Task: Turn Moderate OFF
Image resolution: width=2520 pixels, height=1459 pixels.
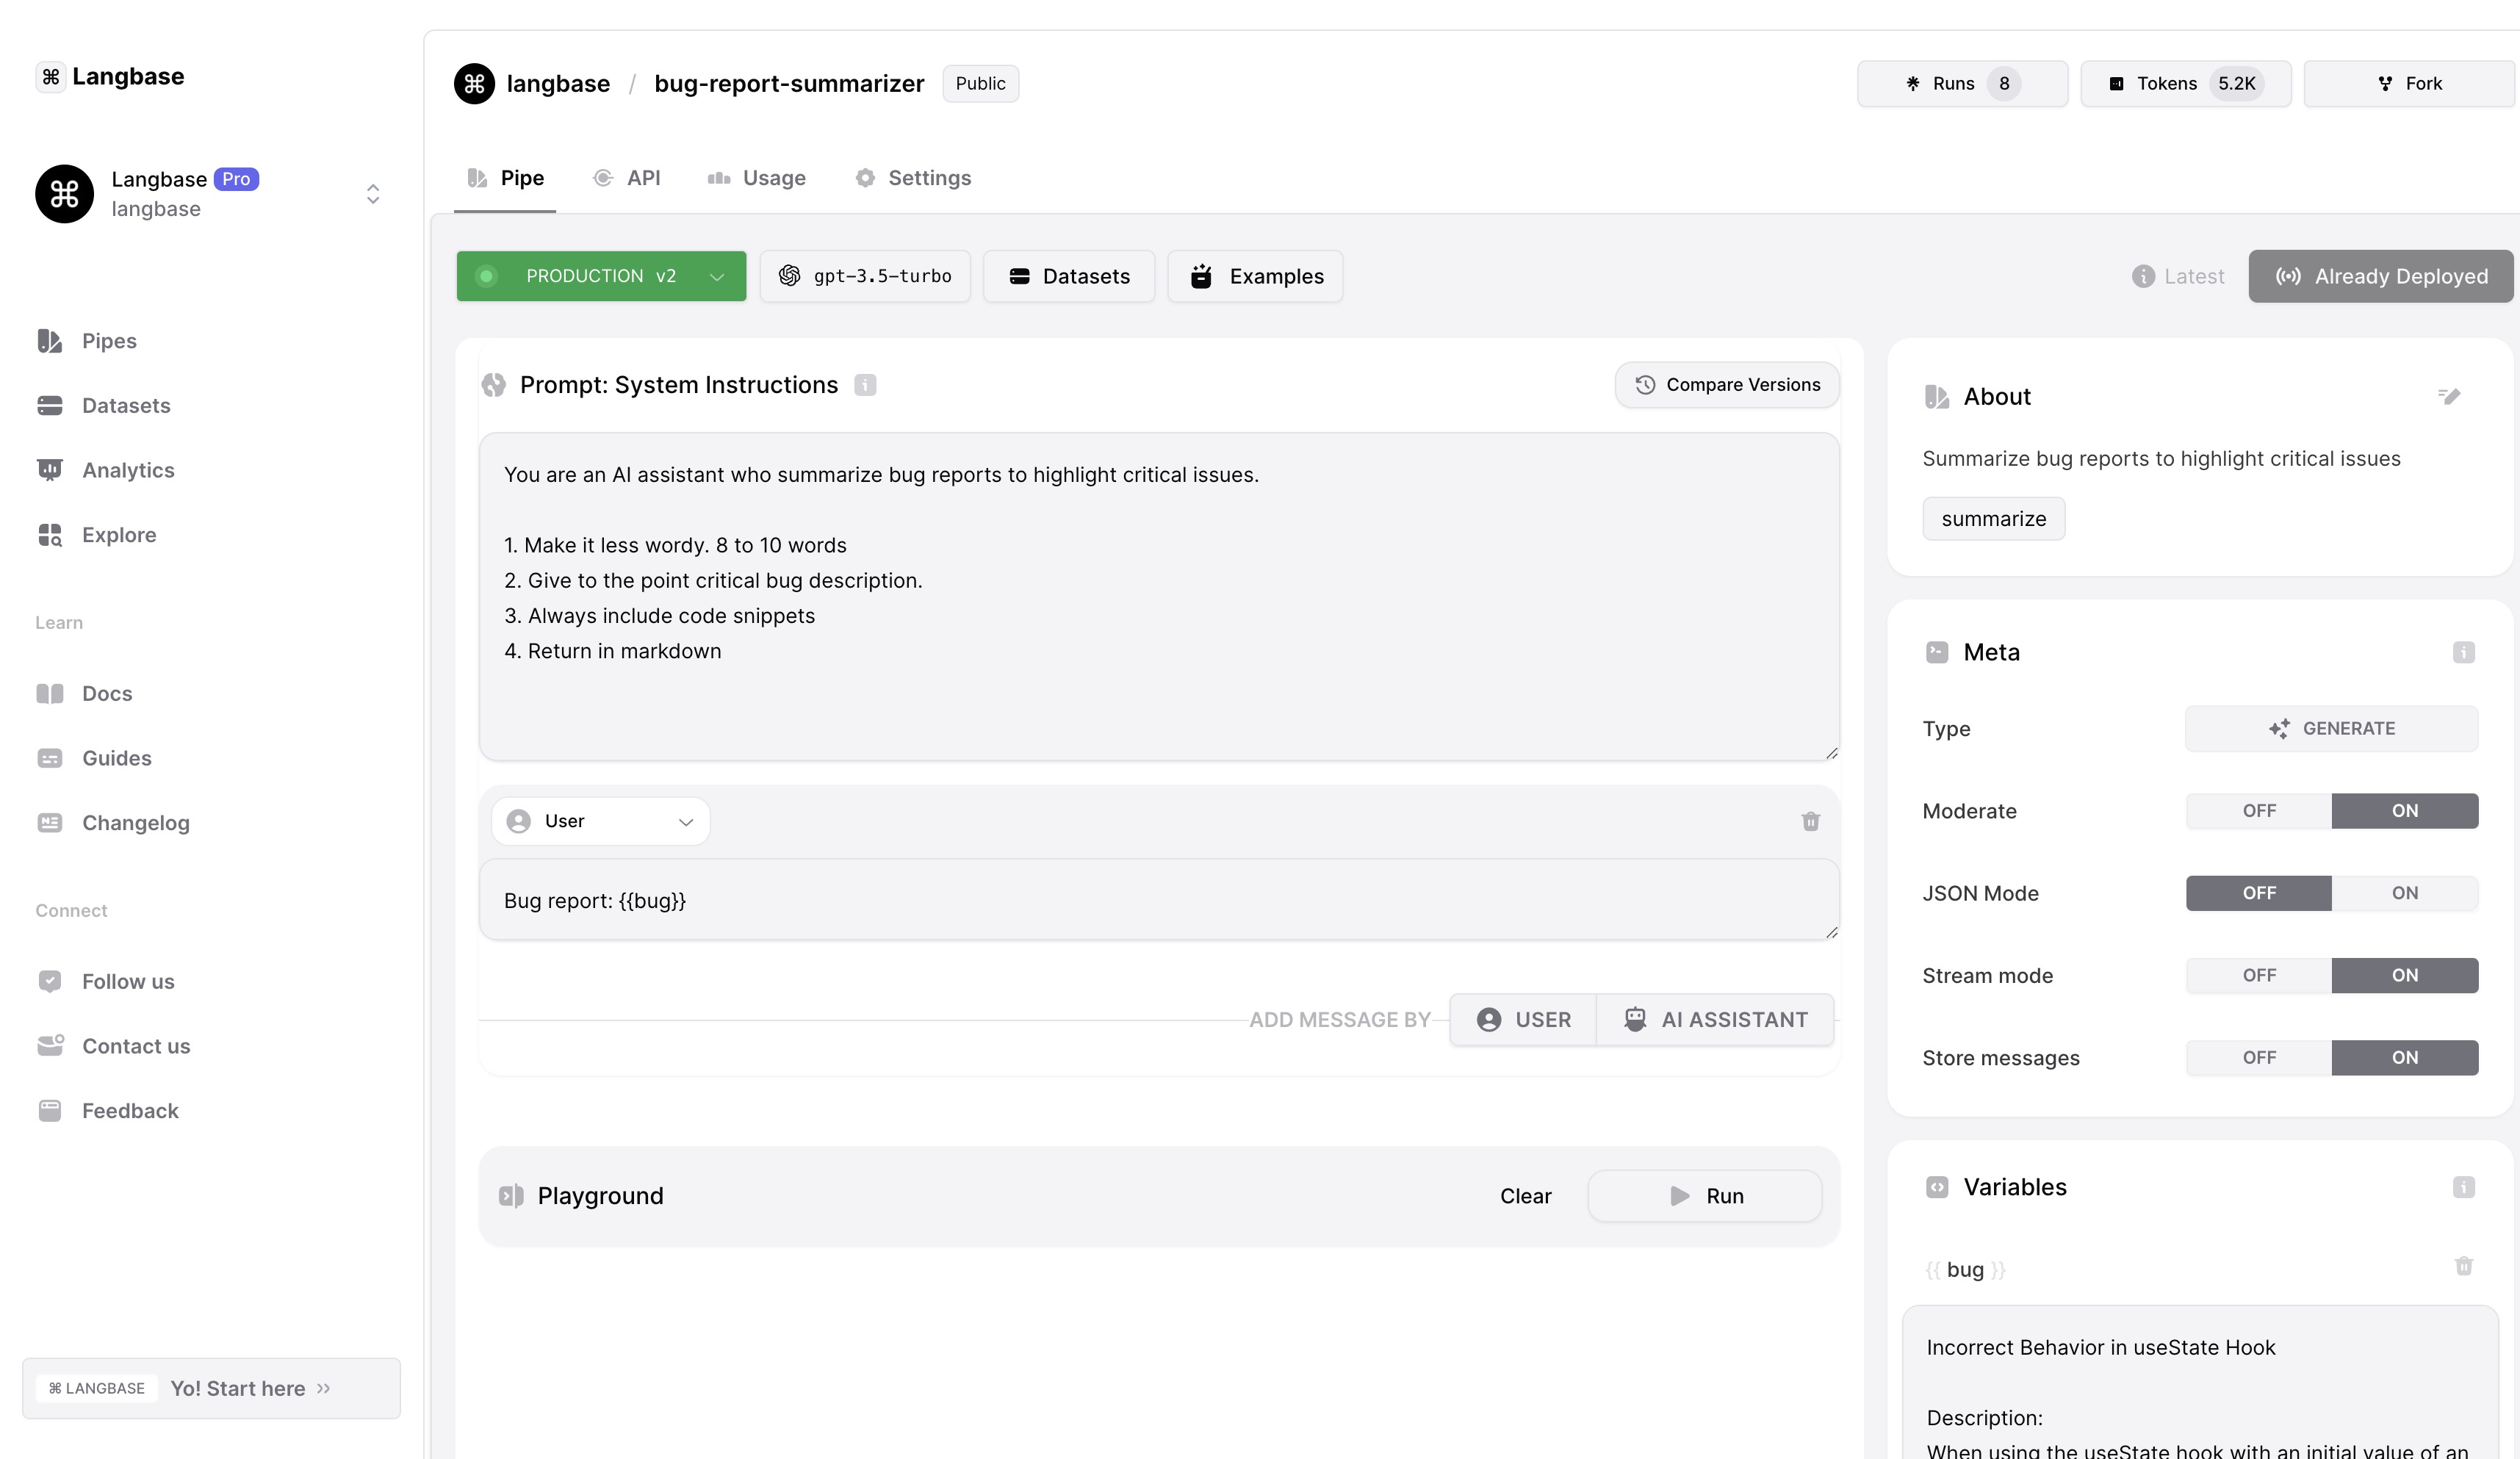Action: coord(2258,811)
